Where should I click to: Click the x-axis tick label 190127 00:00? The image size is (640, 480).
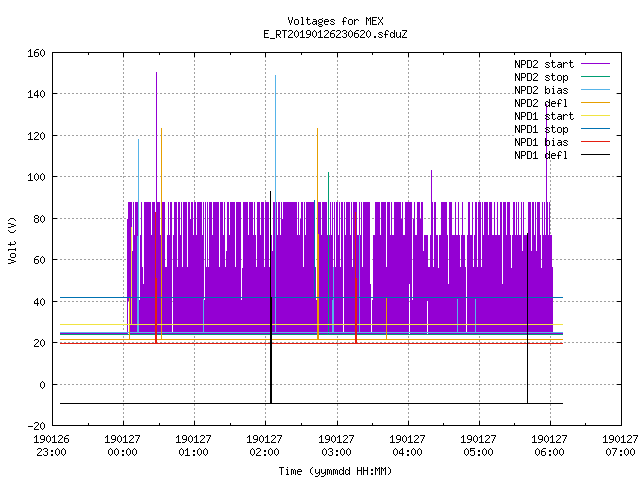pos(122,446)
